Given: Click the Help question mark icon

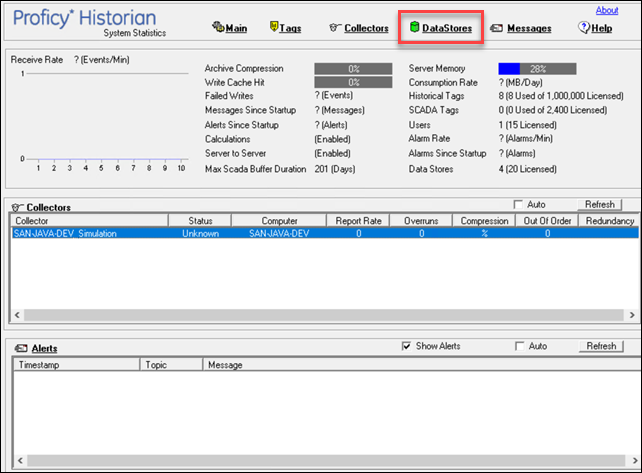Looking at the screenshot, I should tap(583, 27).
